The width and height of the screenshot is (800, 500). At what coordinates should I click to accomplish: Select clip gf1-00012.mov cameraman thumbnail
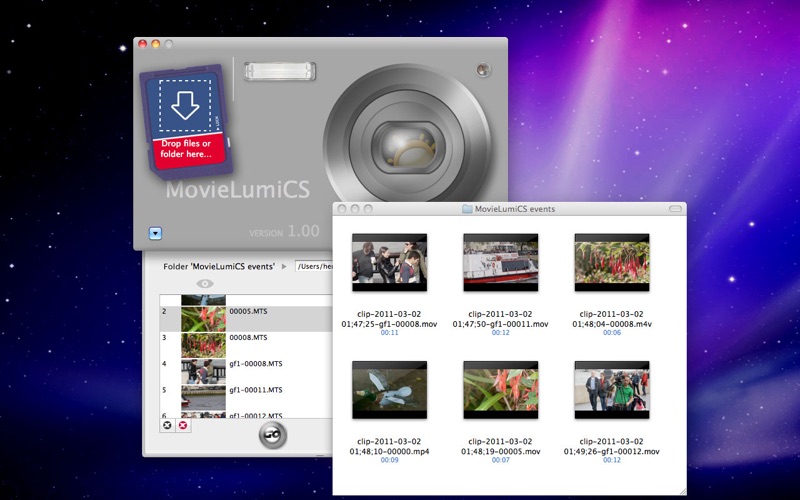tap(612, 390)
